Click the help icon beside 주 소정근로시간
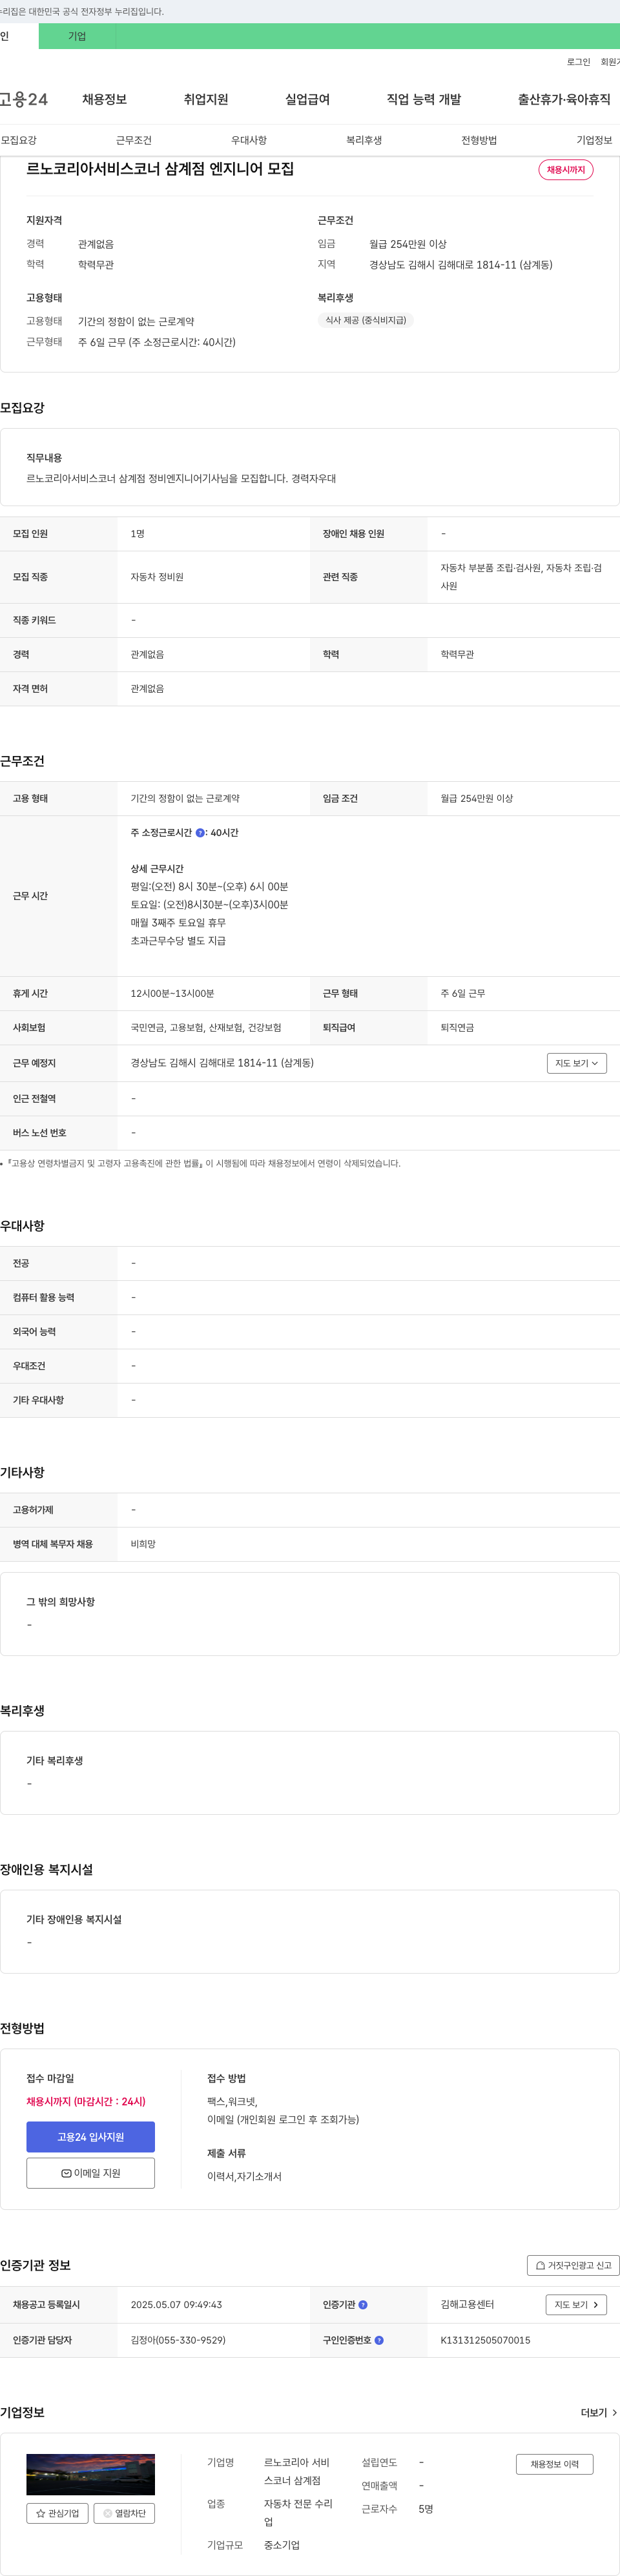Image resolution: width=620 pixels, height=2576 pixels. click(200, 833)
